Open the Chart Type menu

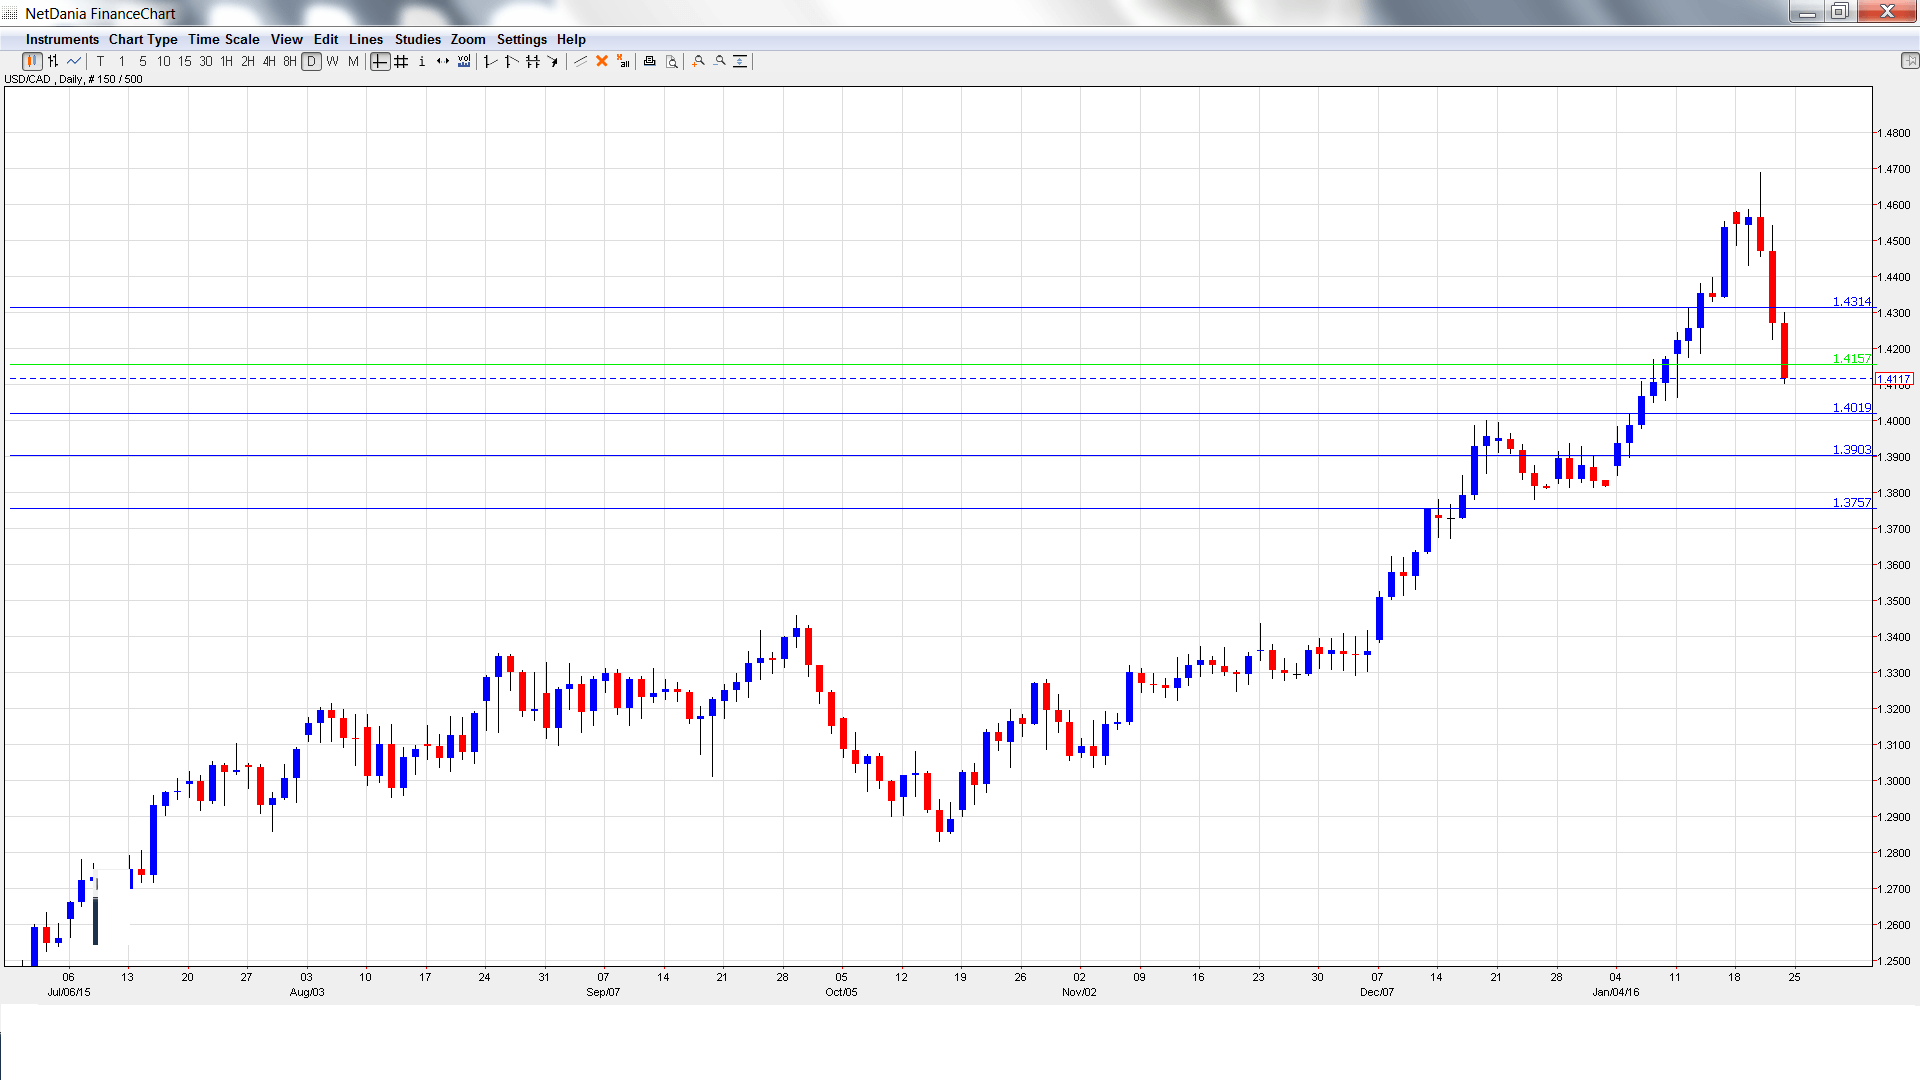point(143,40)
